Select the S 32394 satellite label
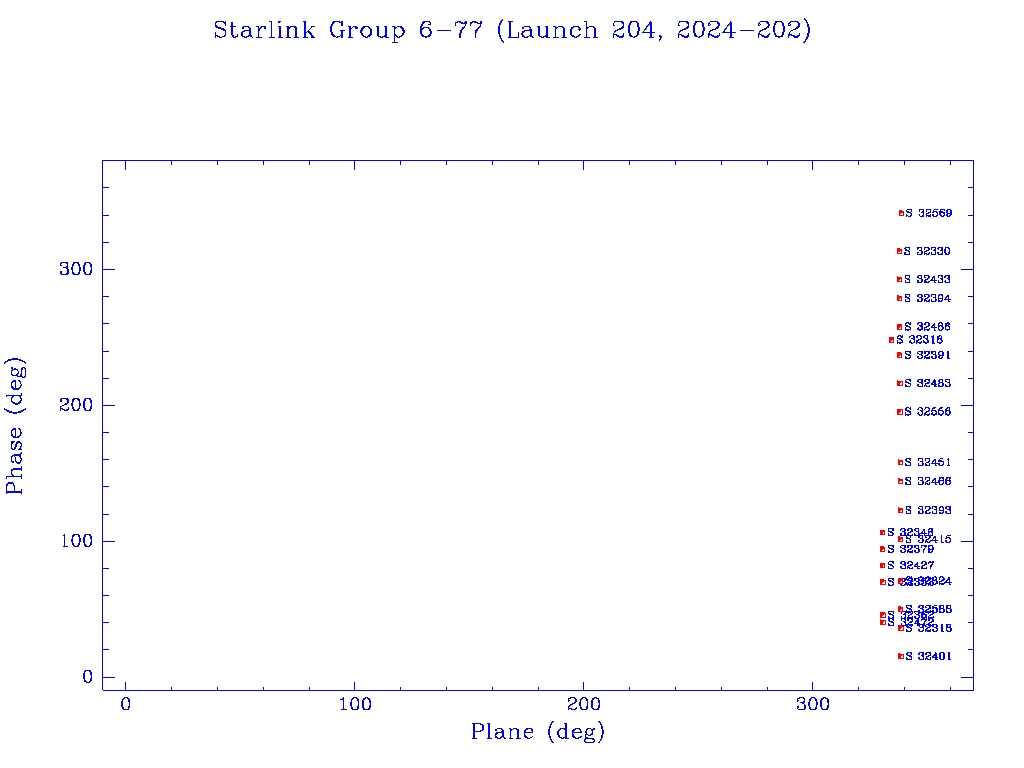This screenshot has width=1024, height=768. [x=927, y=298]
